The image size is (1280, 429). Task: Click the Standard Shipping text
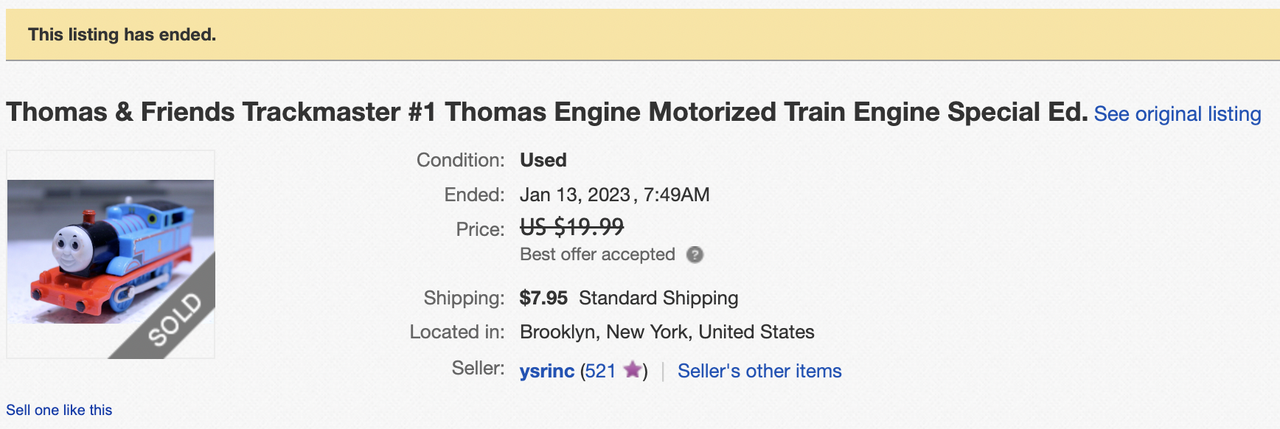point(659,298)
